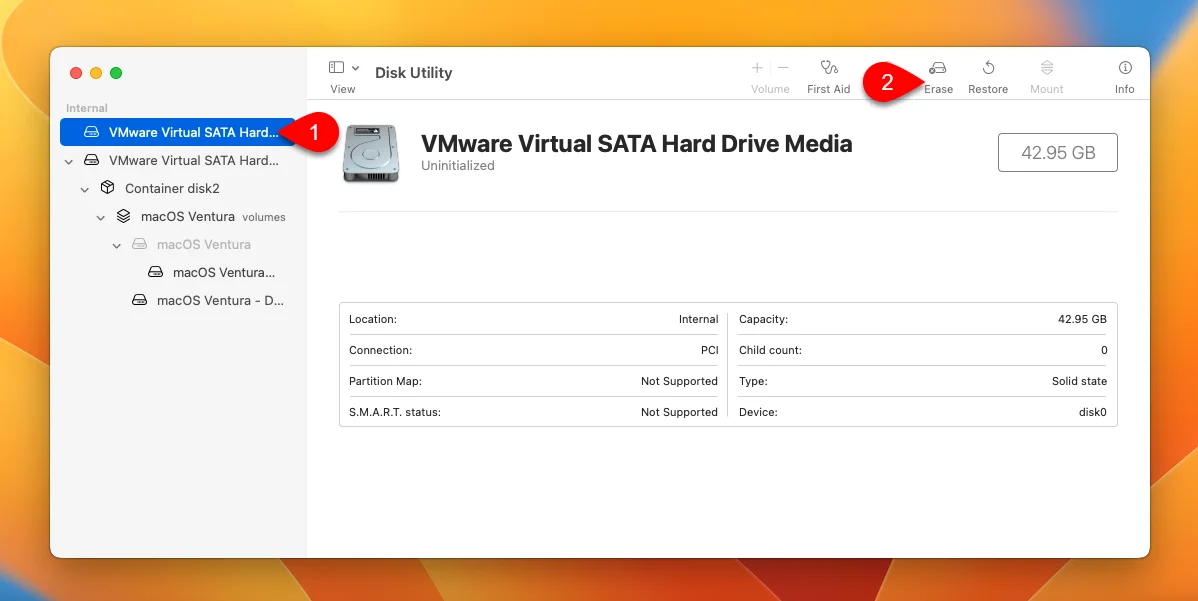The image size is (1198, 601).
Task: Open the Info toolbar icon
Action: [x=1125, y=68]
